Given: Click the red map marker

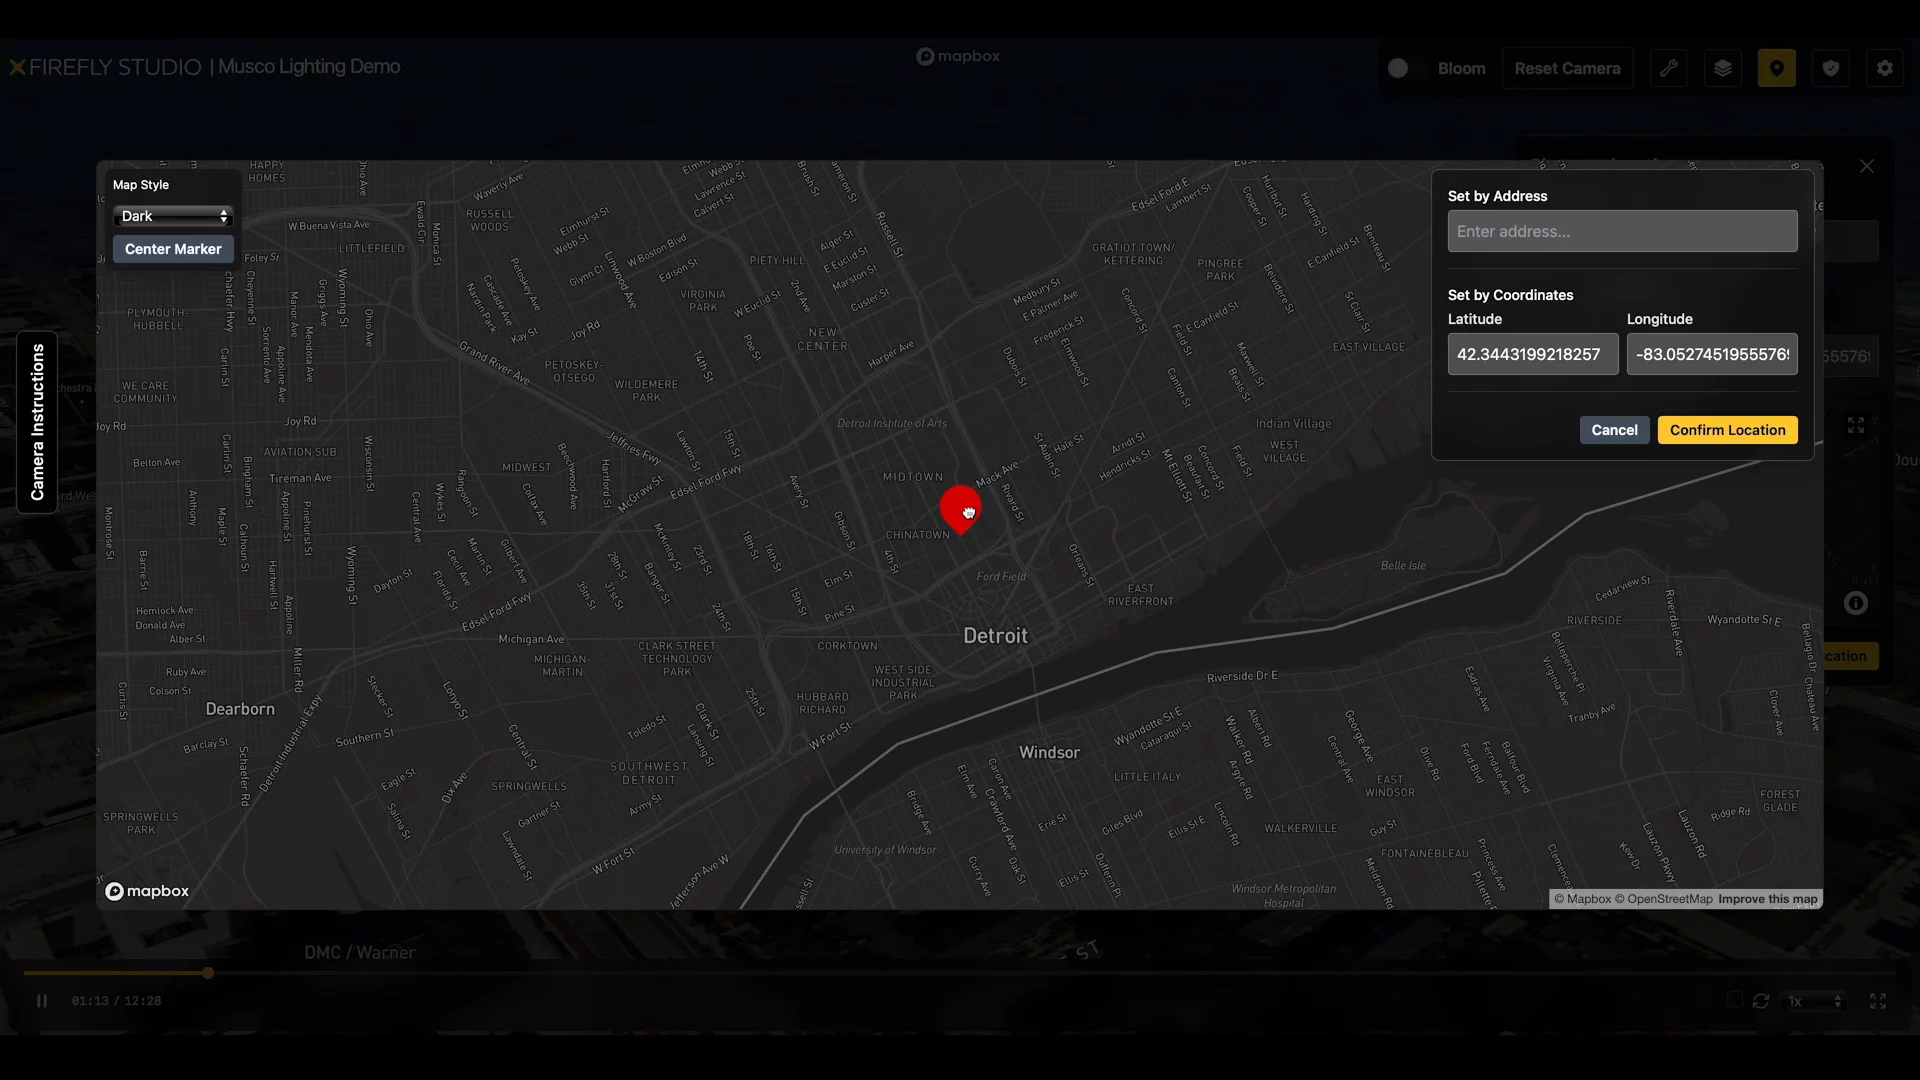Looking at the screenshot, I should 961,508.
